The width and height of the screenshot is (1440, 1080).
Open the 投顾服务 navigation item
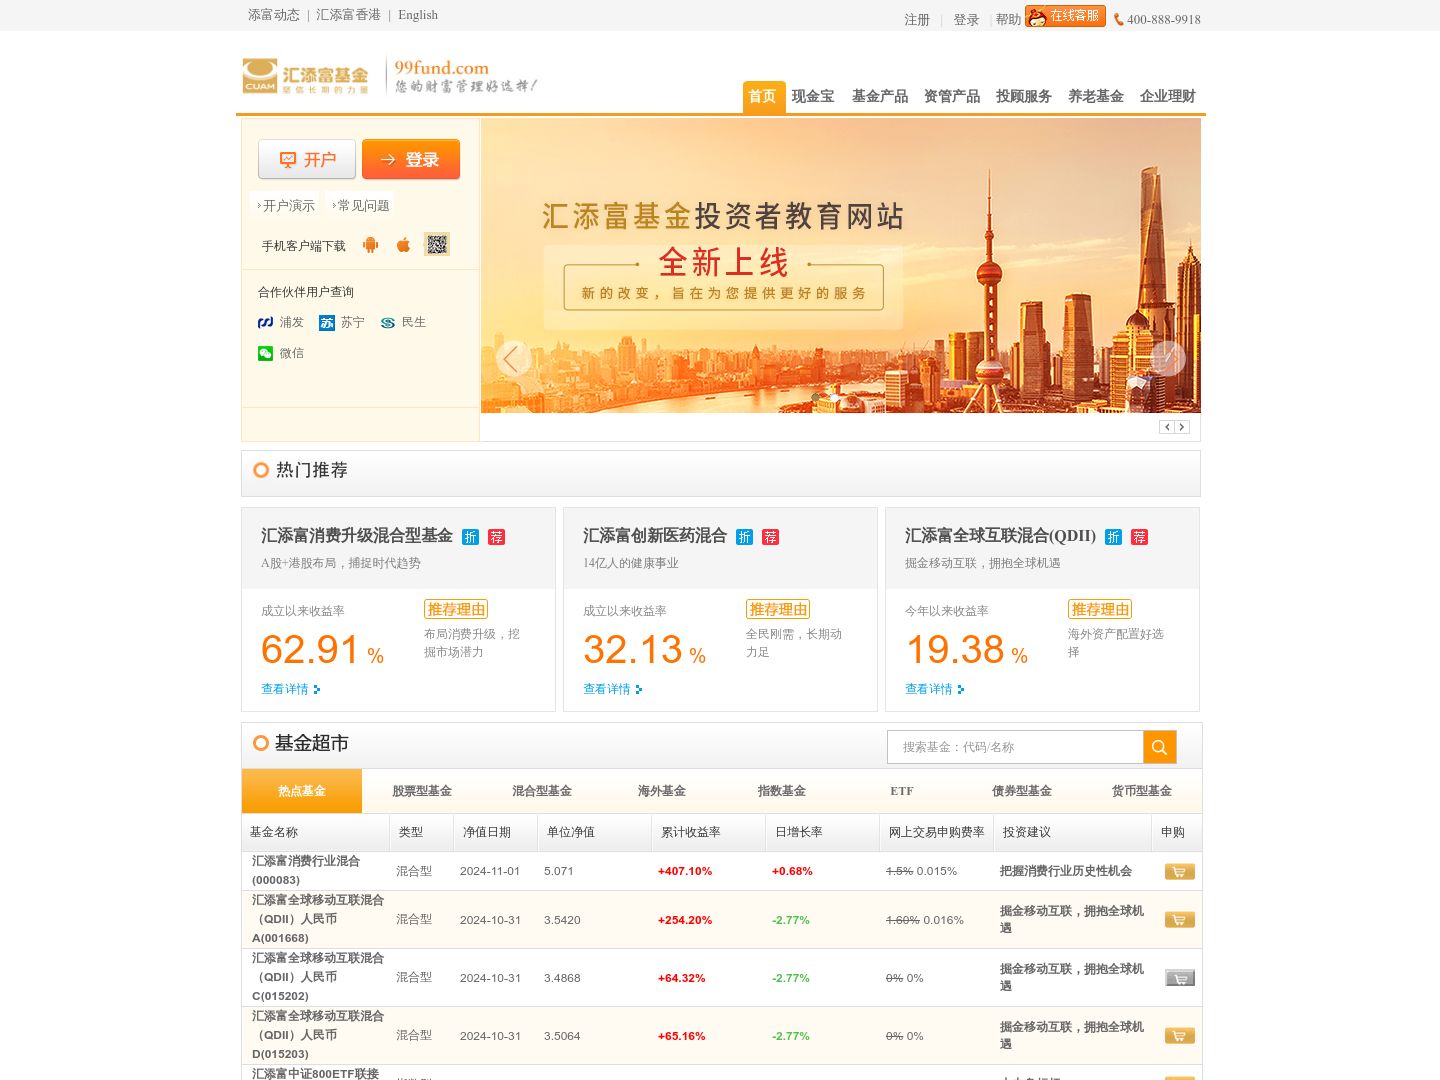(1024, 96)
